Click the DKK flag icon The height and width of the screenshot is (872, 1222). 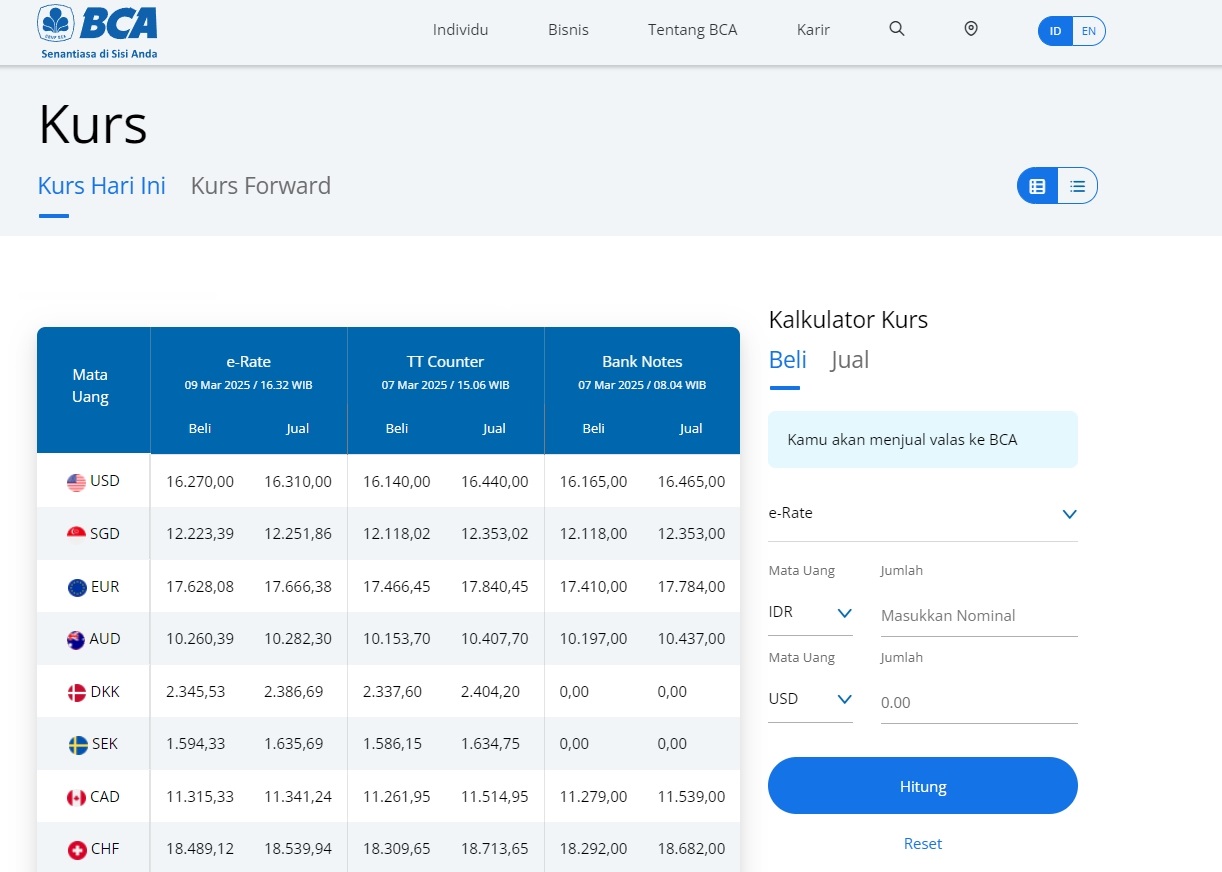76,692
